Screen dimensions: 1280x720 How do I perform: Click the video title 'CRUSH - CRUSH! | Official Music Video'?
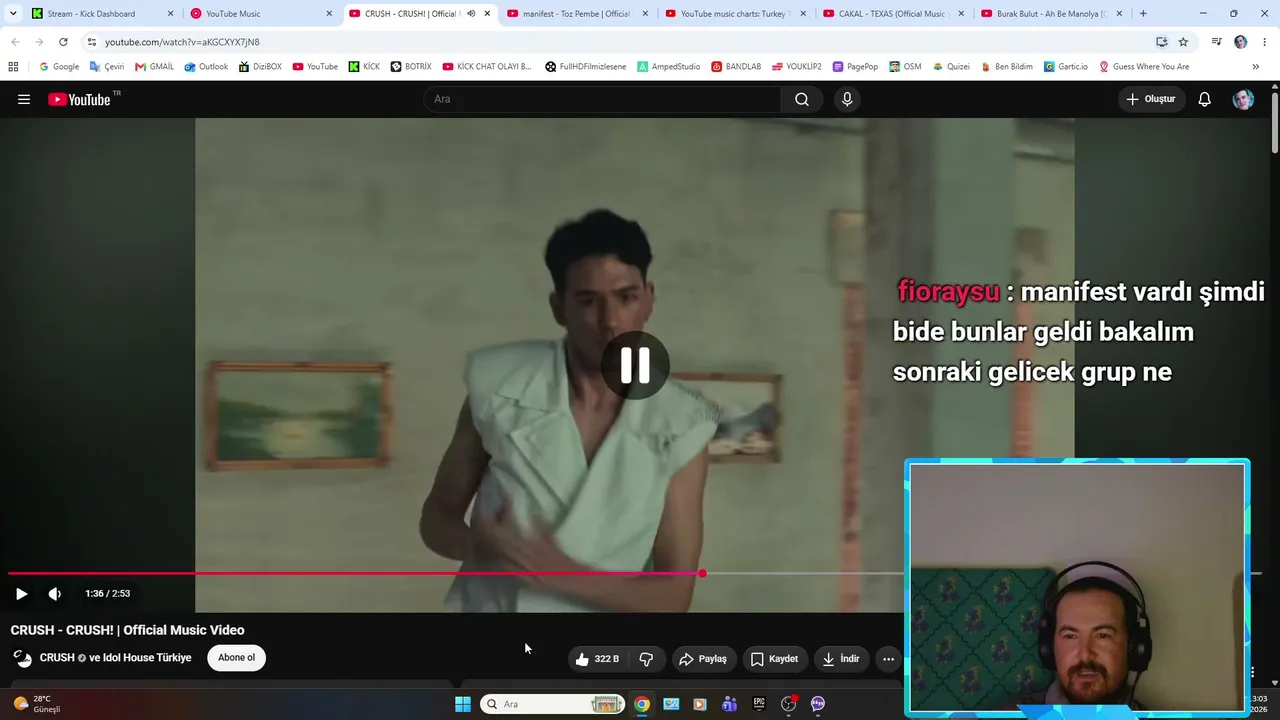pyautogui.click(x=127, y=630)
